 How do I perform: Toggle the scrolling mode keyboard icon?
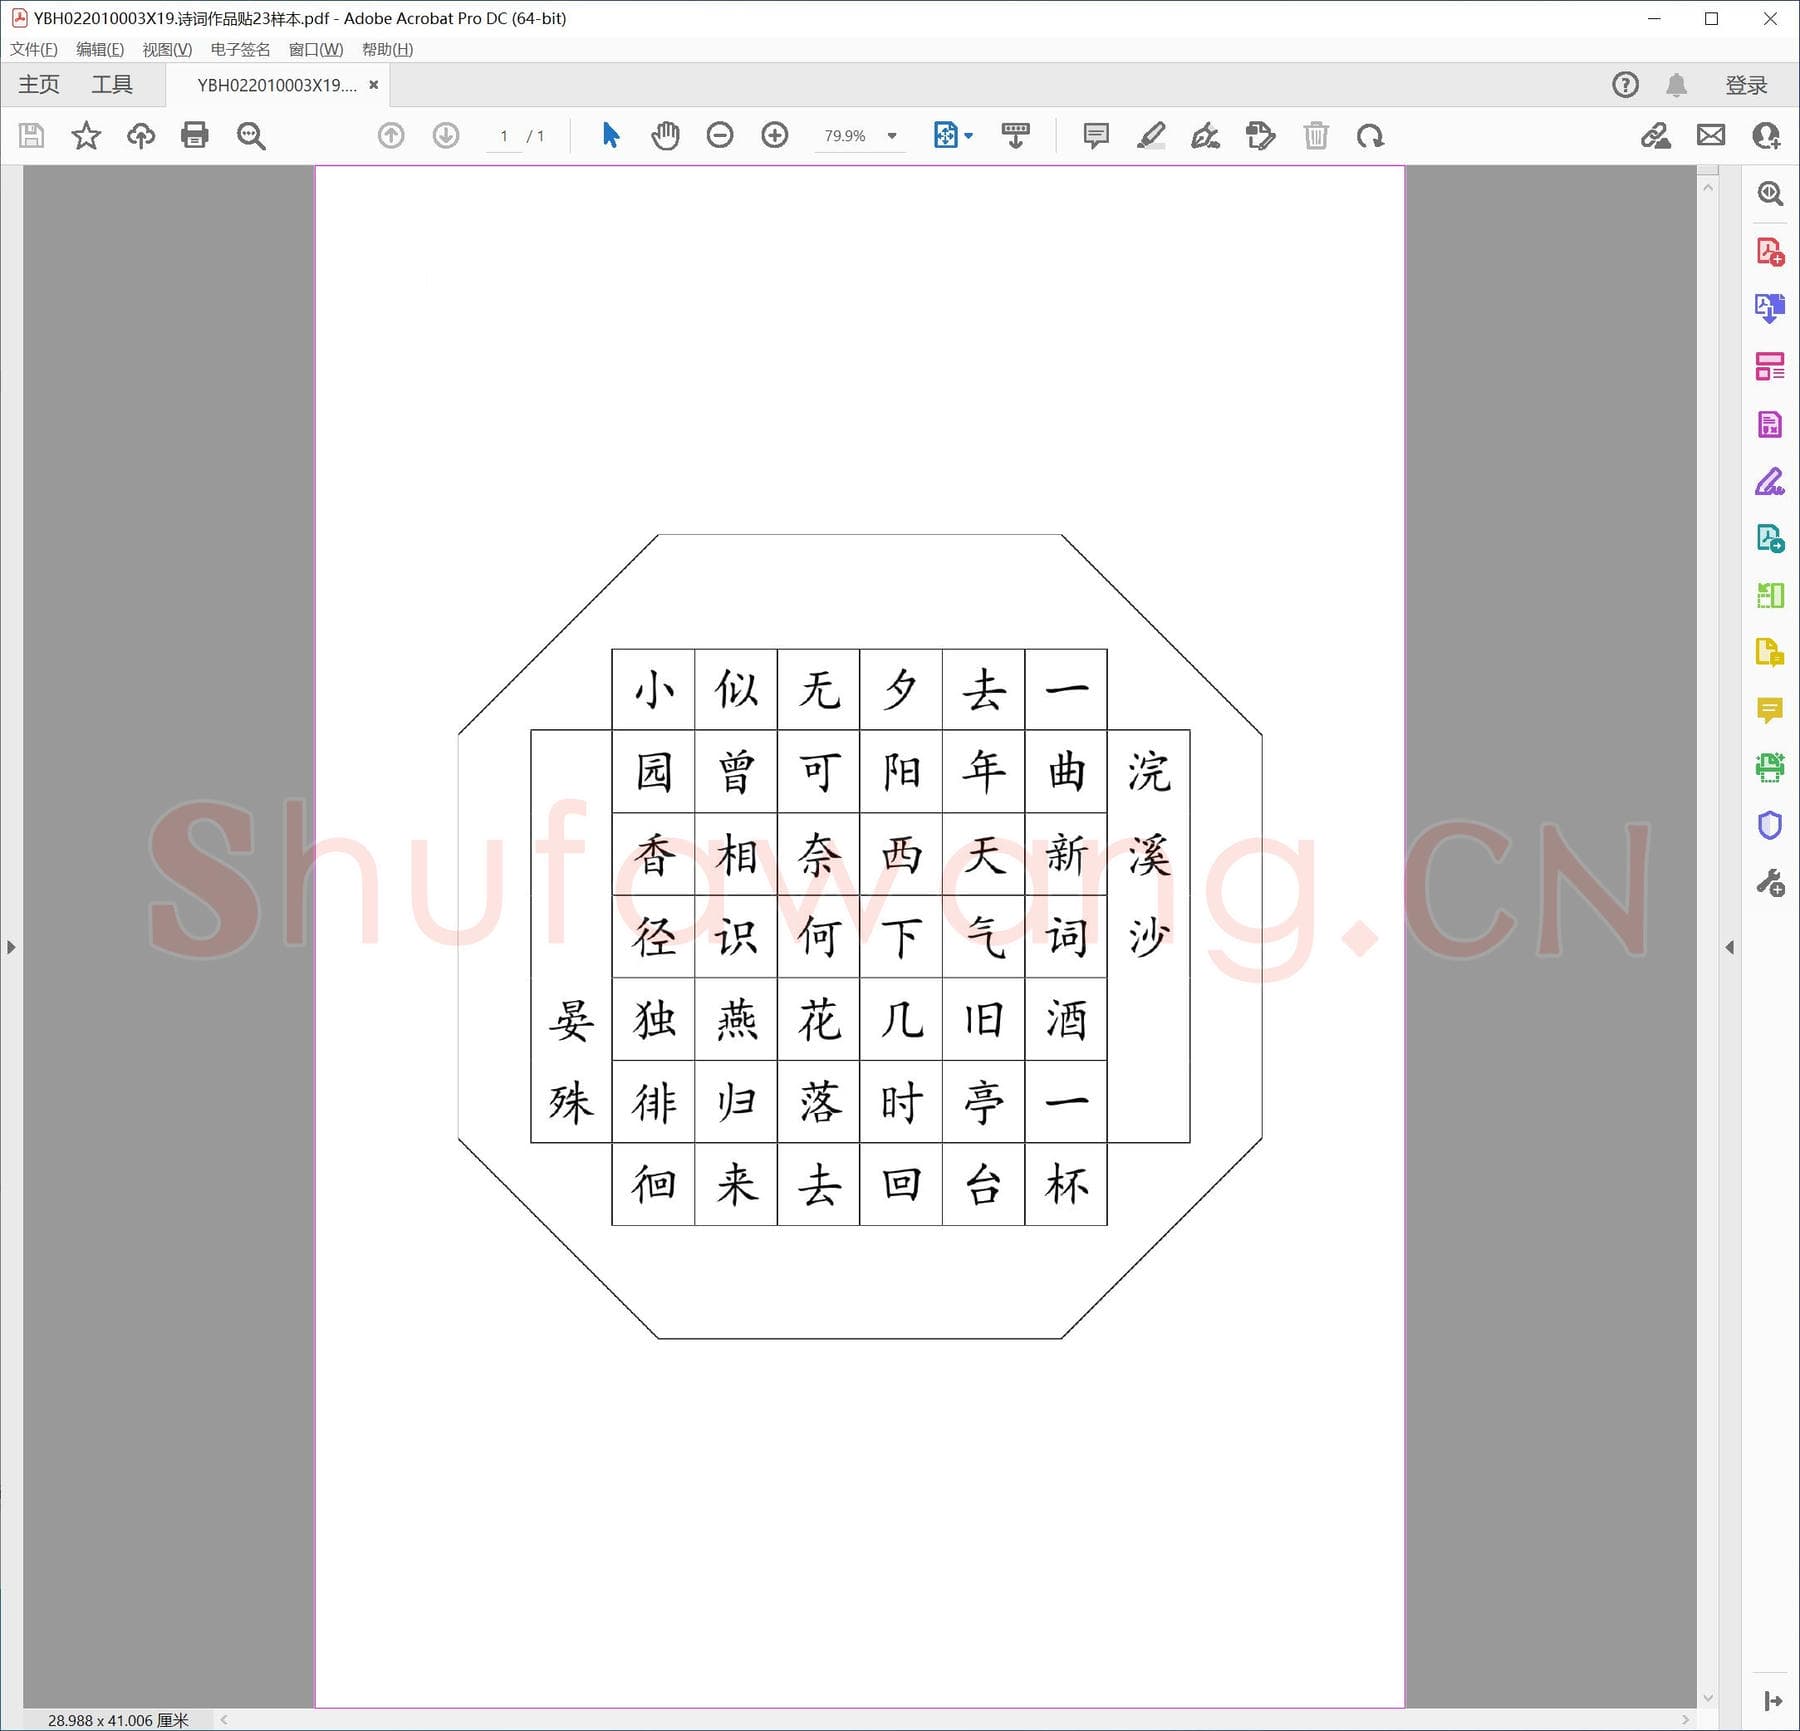click(x=1016, y=135)
